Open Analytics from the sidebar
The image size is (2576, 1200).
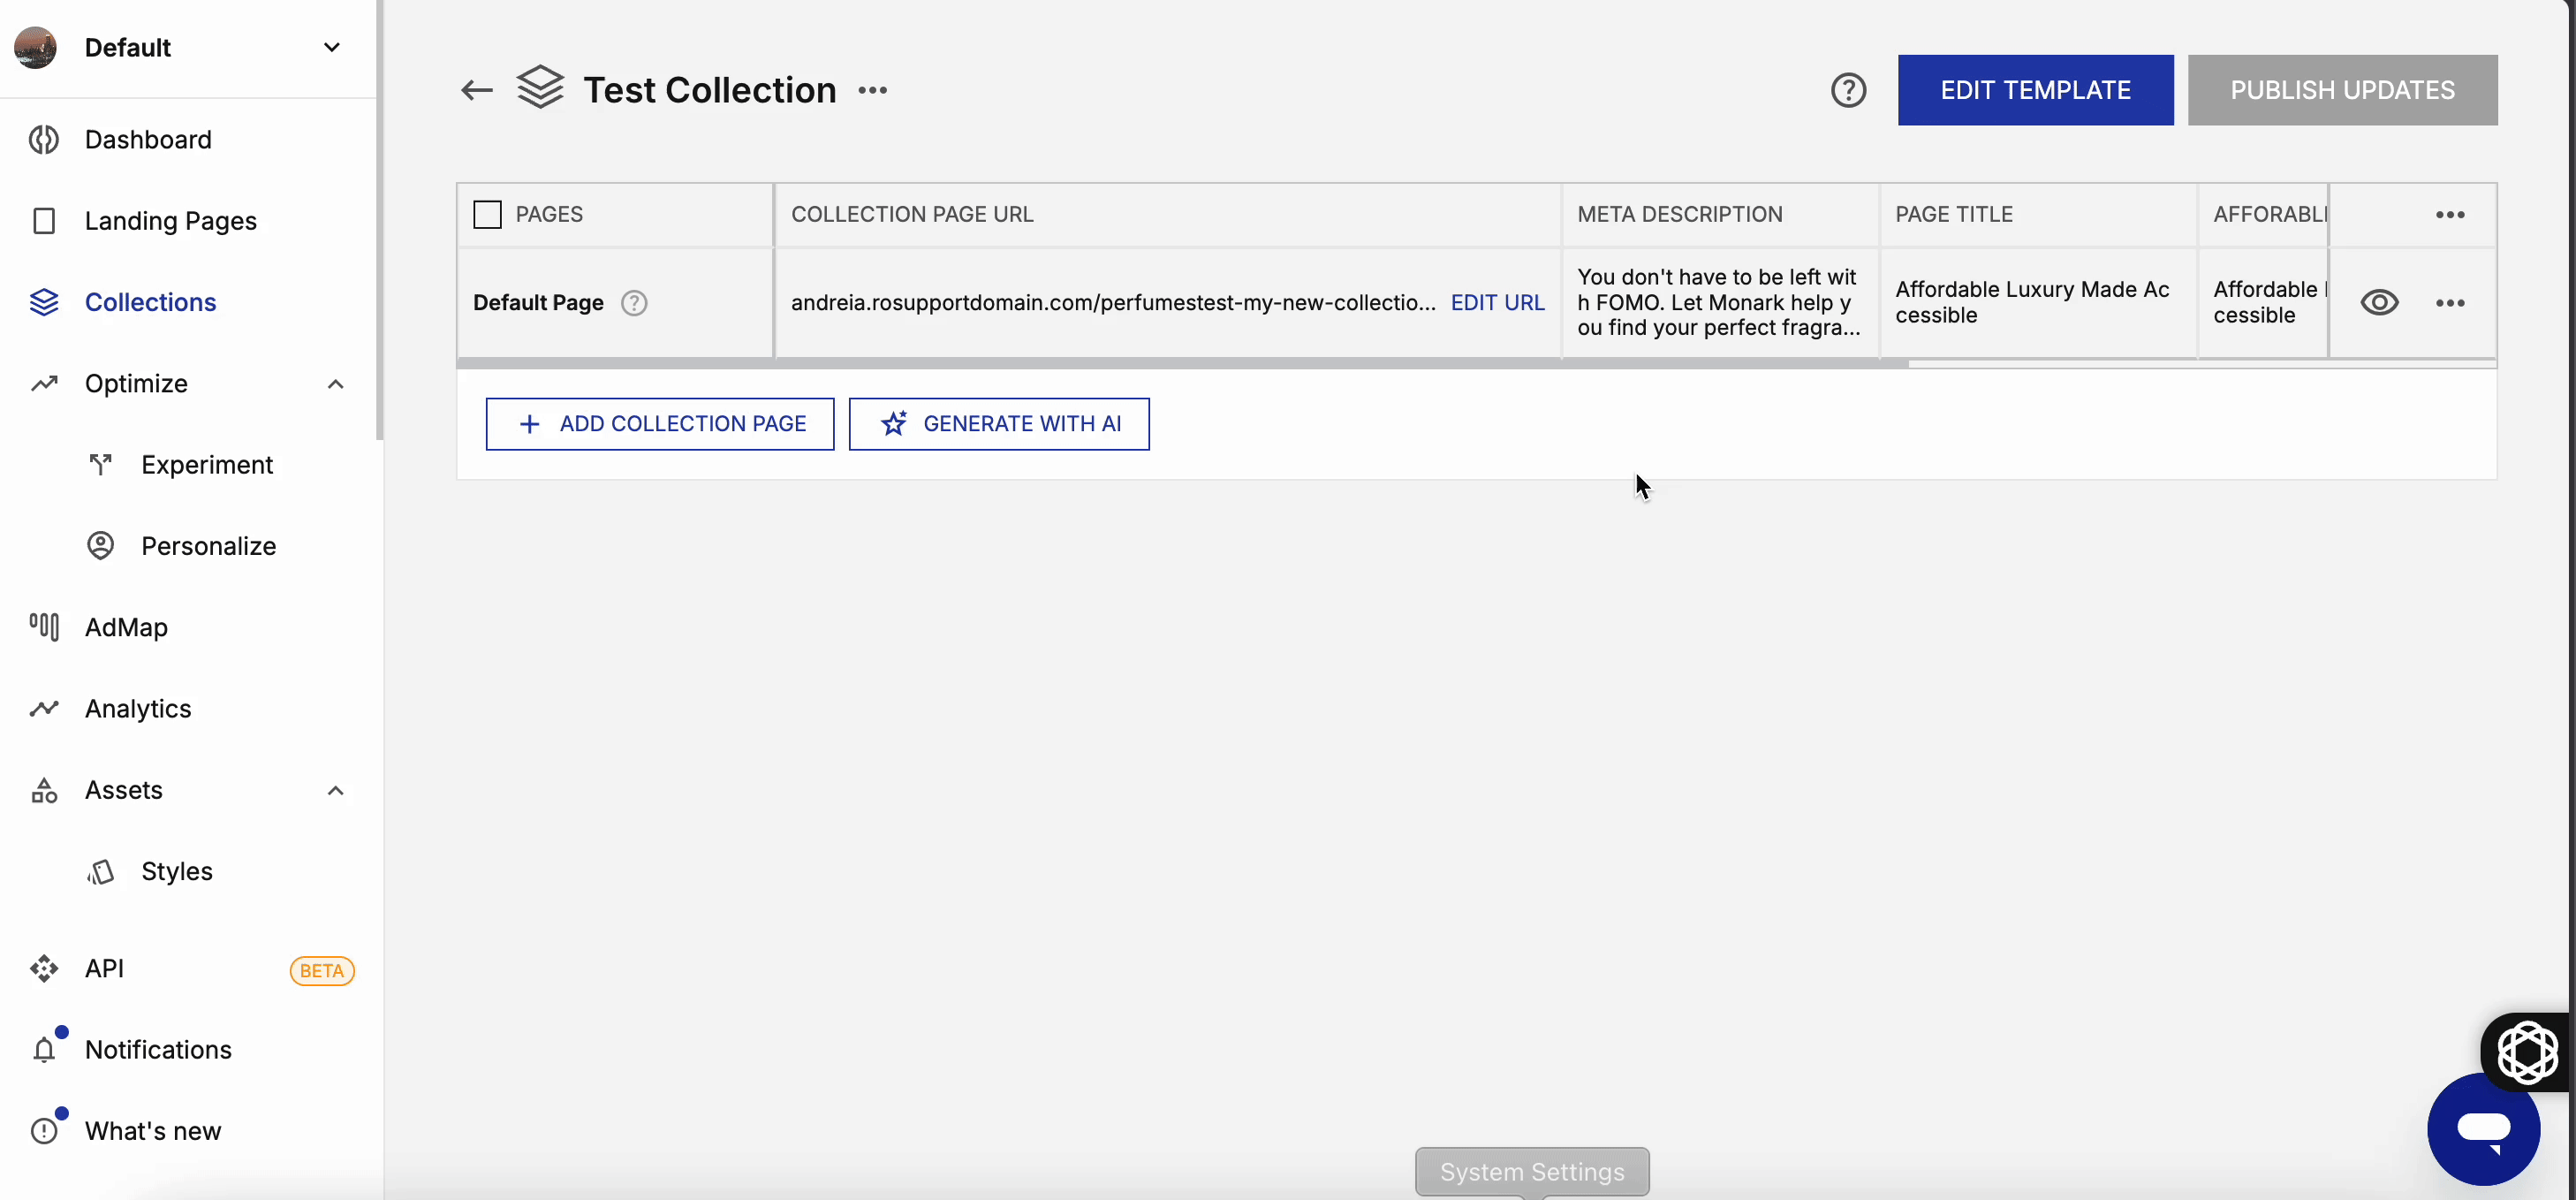137,707
